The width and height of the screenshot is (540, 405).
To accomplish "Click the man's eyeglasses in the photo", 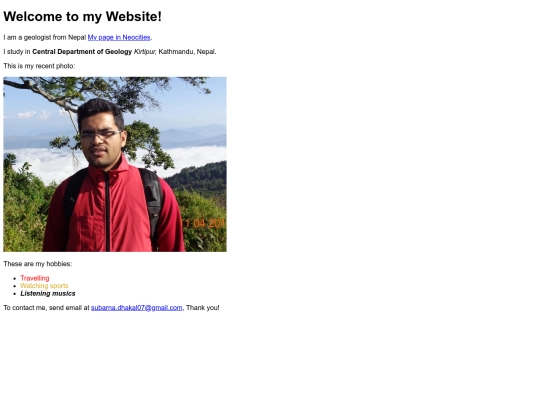I will click(101, 135).
